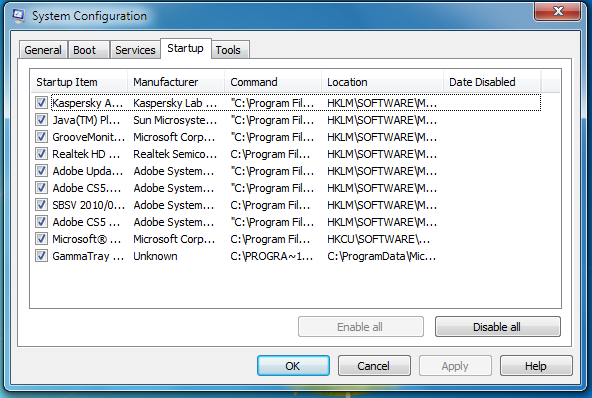Uncheck the Java(TM) Pl... startup checkbox
The width and height of the screenshot is (592, 398).
click(x=41, y=120)
